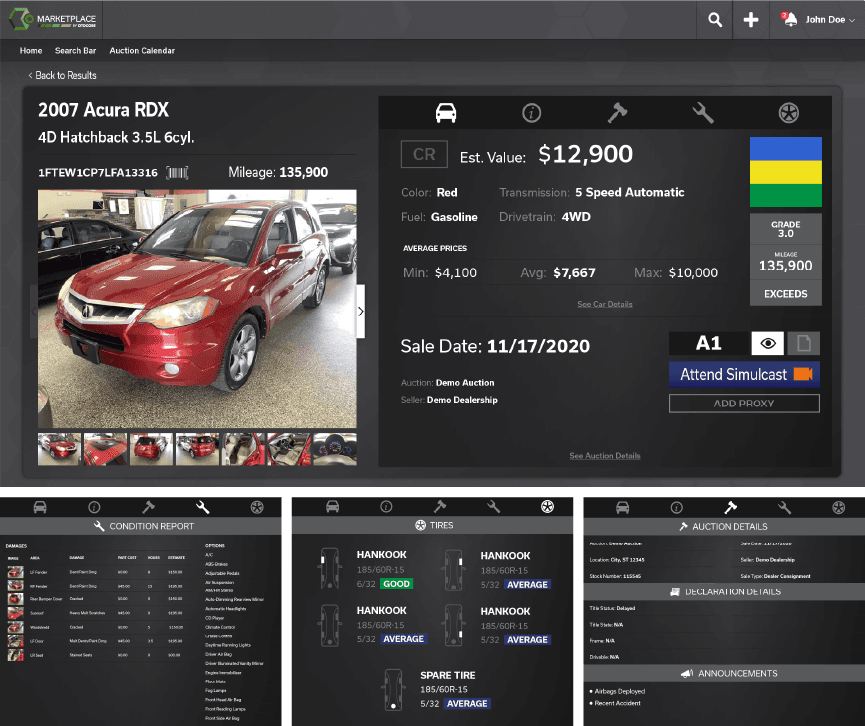865x726 pixels.
Task: Click the DECLARATION DETAILS header
Action: [x=724, y=592]
